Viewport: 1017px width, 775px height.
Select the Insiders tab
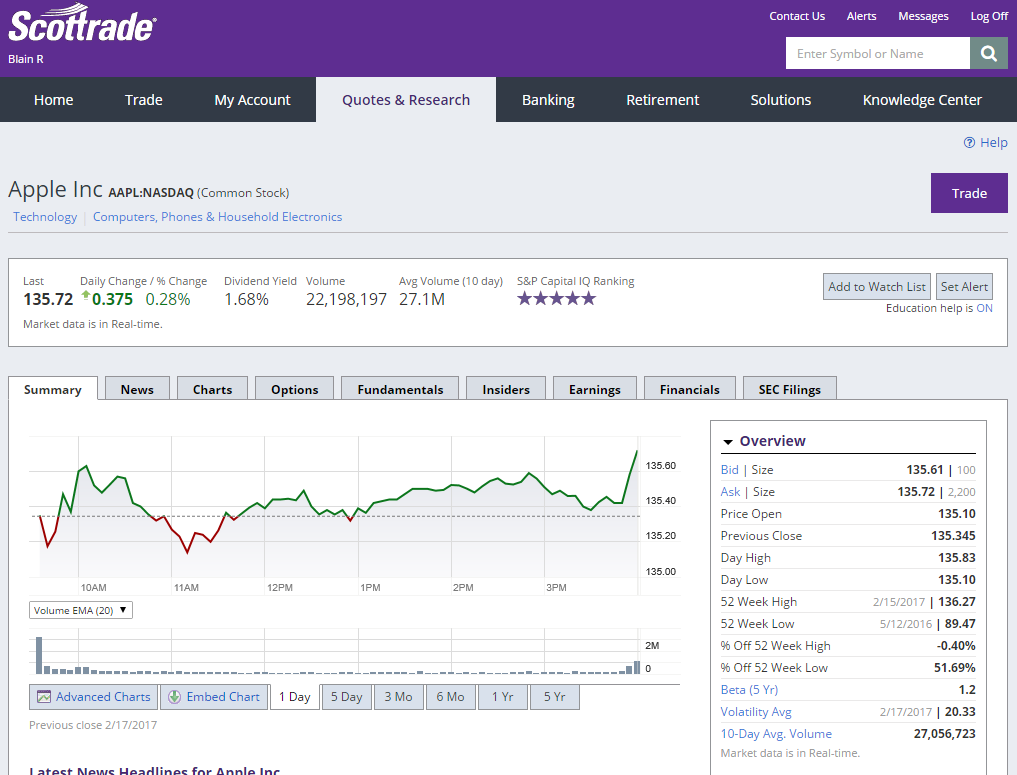[506, 389]
